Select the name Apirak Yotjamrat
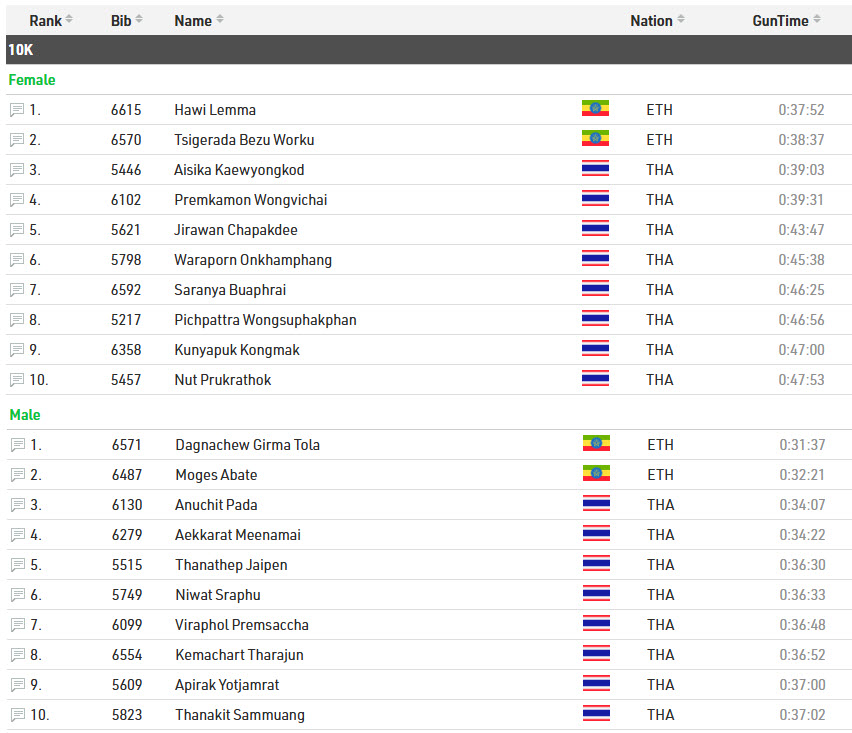852x733 pixels. coord(227,685)
